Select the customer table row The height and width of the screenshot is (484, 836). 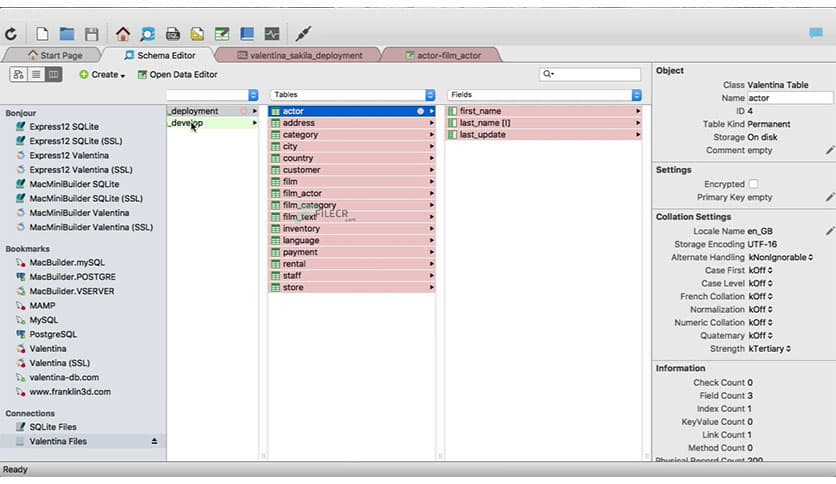[x=352, y=170]
